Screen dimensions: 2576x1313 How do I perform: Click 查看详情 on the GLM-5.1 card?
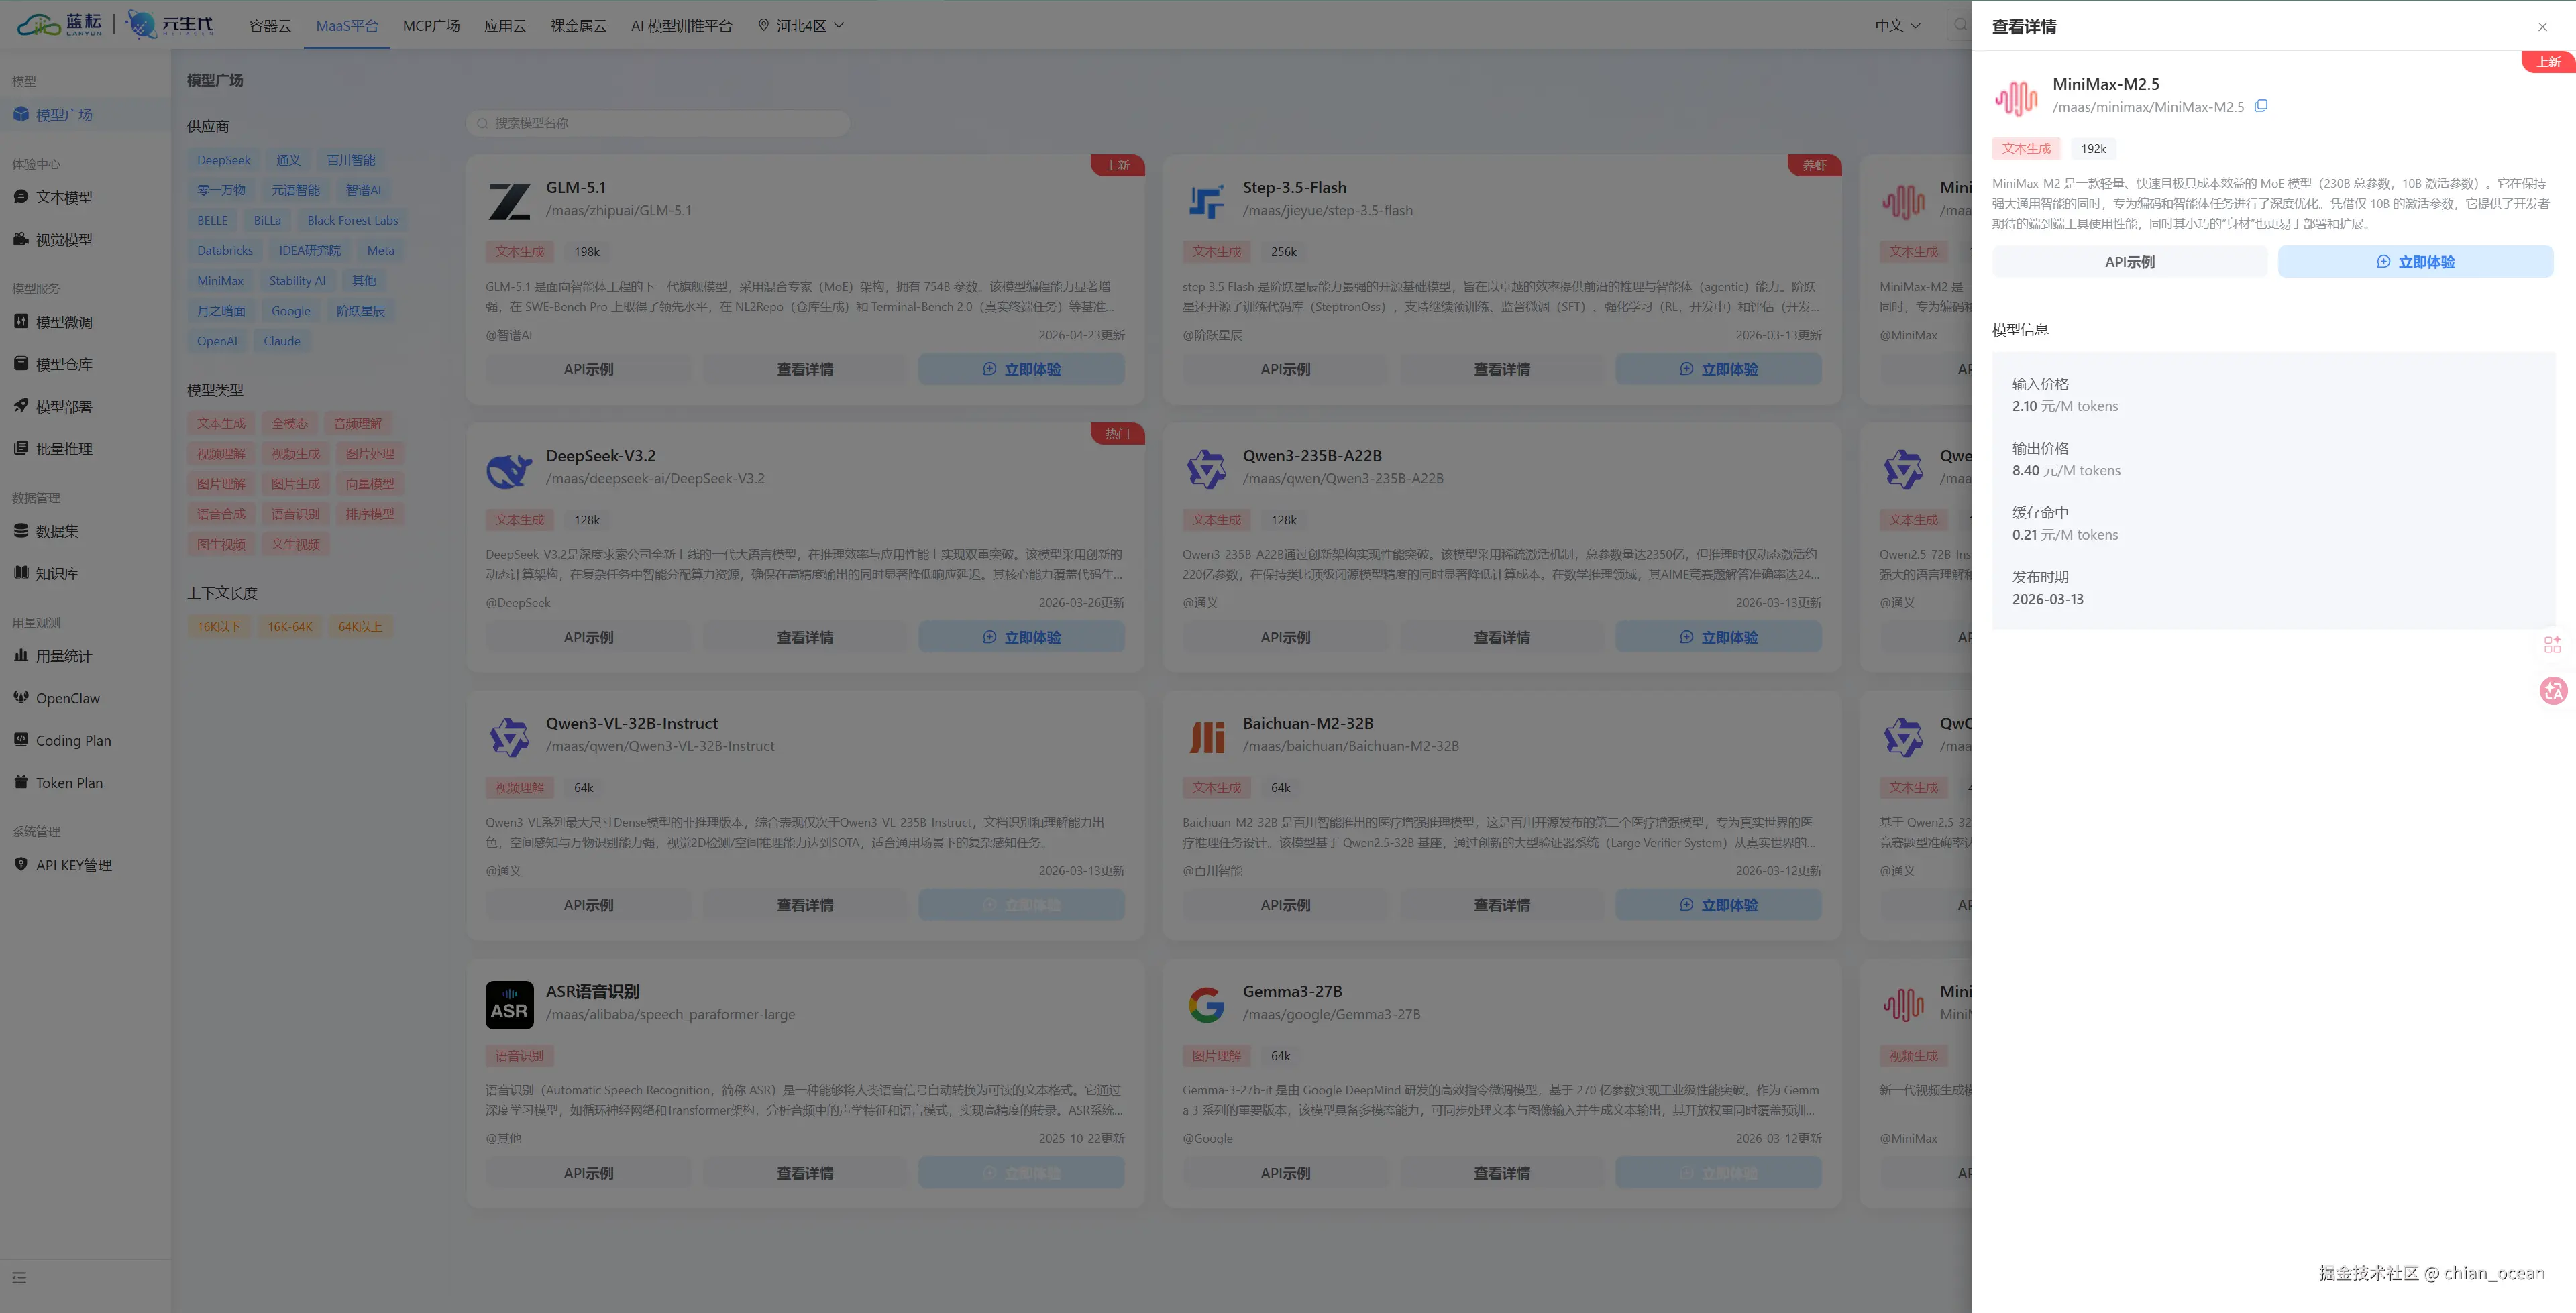pos(804,369)
